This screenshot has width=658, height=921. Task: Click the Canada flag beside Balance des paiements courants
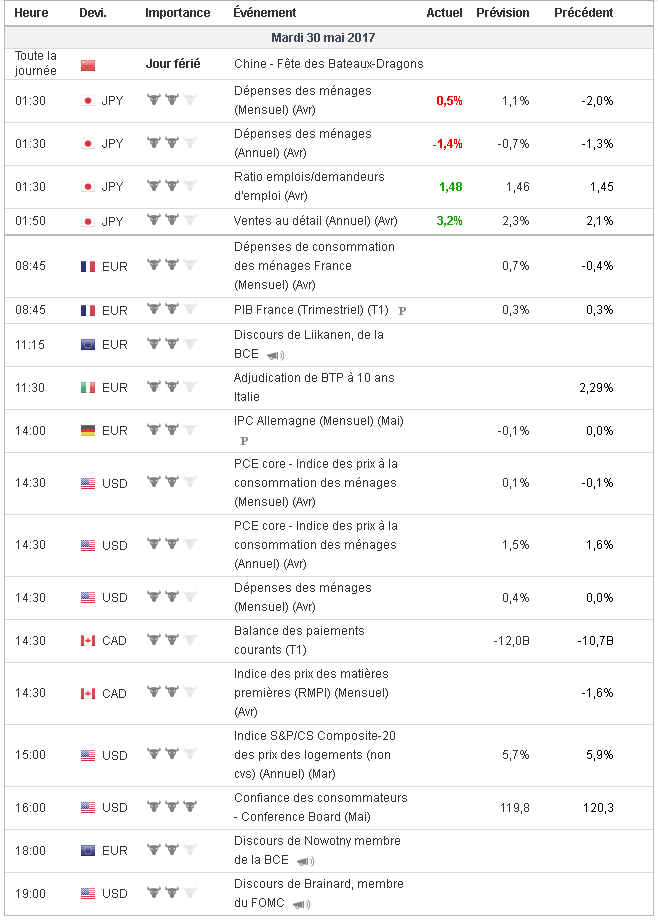coord(88,640)
